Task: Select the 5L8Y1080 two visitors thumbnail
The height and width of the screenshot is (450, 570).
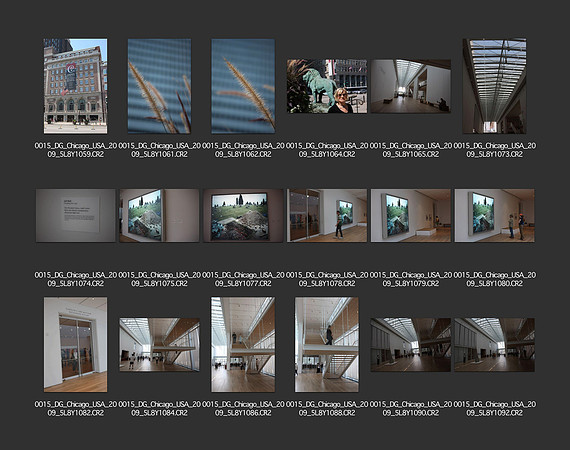Action: [x=494, y=215]
